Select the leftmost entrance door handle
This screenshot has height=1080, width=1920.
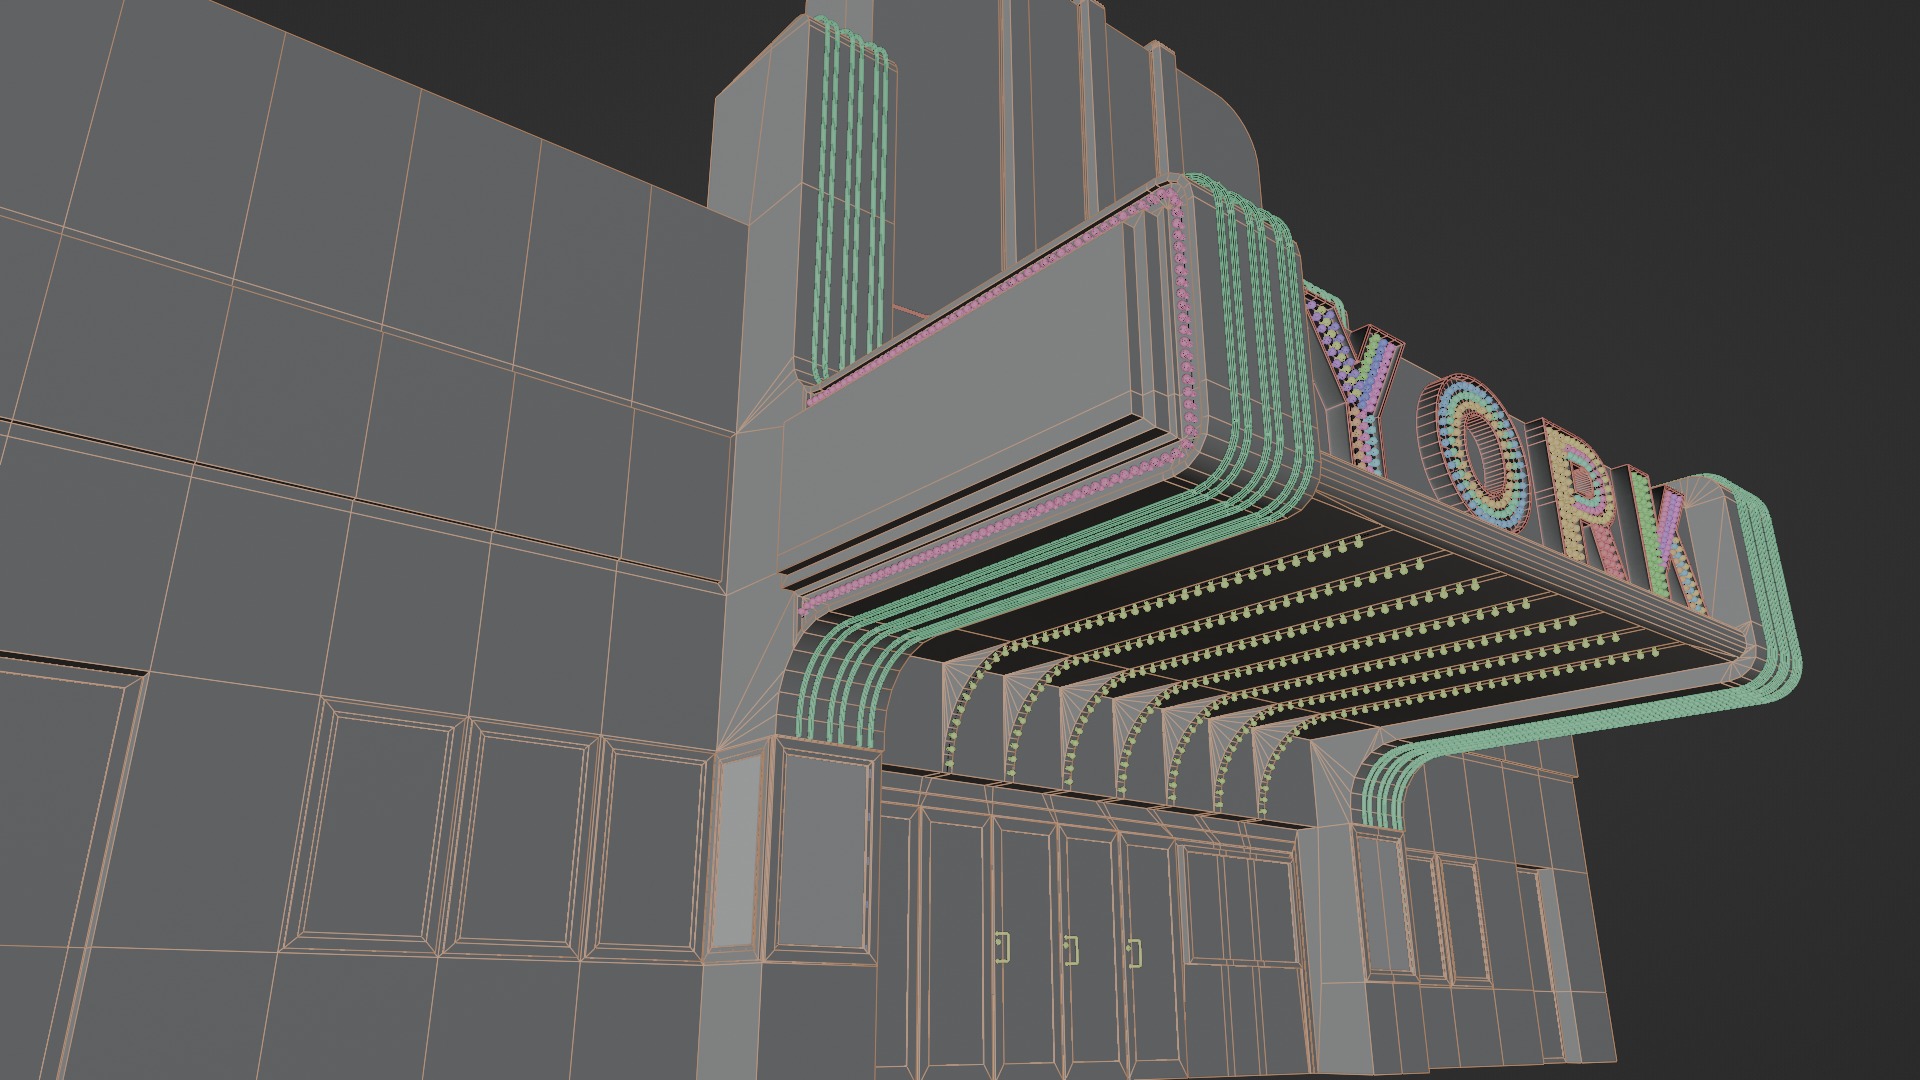pos(1001,948)
